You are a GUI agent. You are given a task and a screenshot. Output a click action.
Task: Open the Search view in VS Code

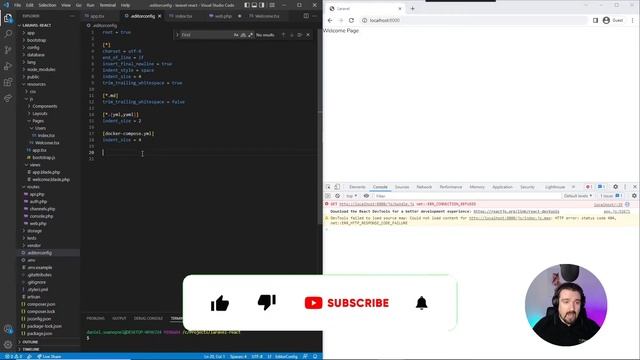(x=8, y=34)
